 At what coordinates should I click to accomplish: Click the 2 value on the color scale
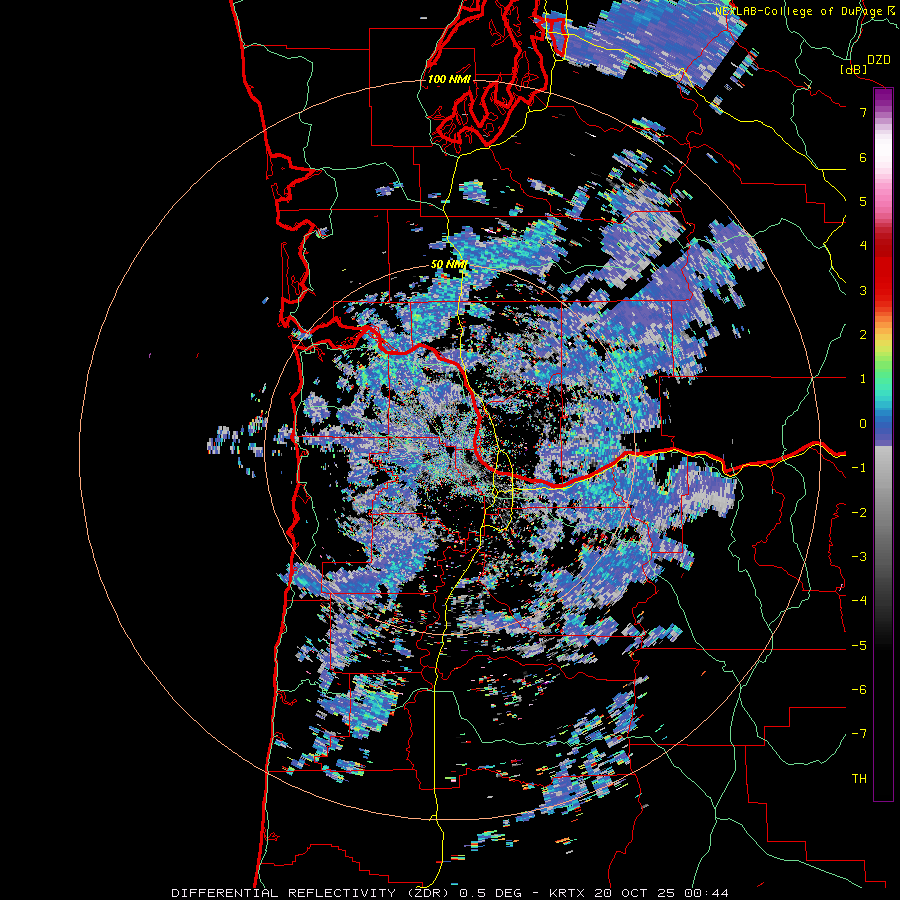point(863,334)
